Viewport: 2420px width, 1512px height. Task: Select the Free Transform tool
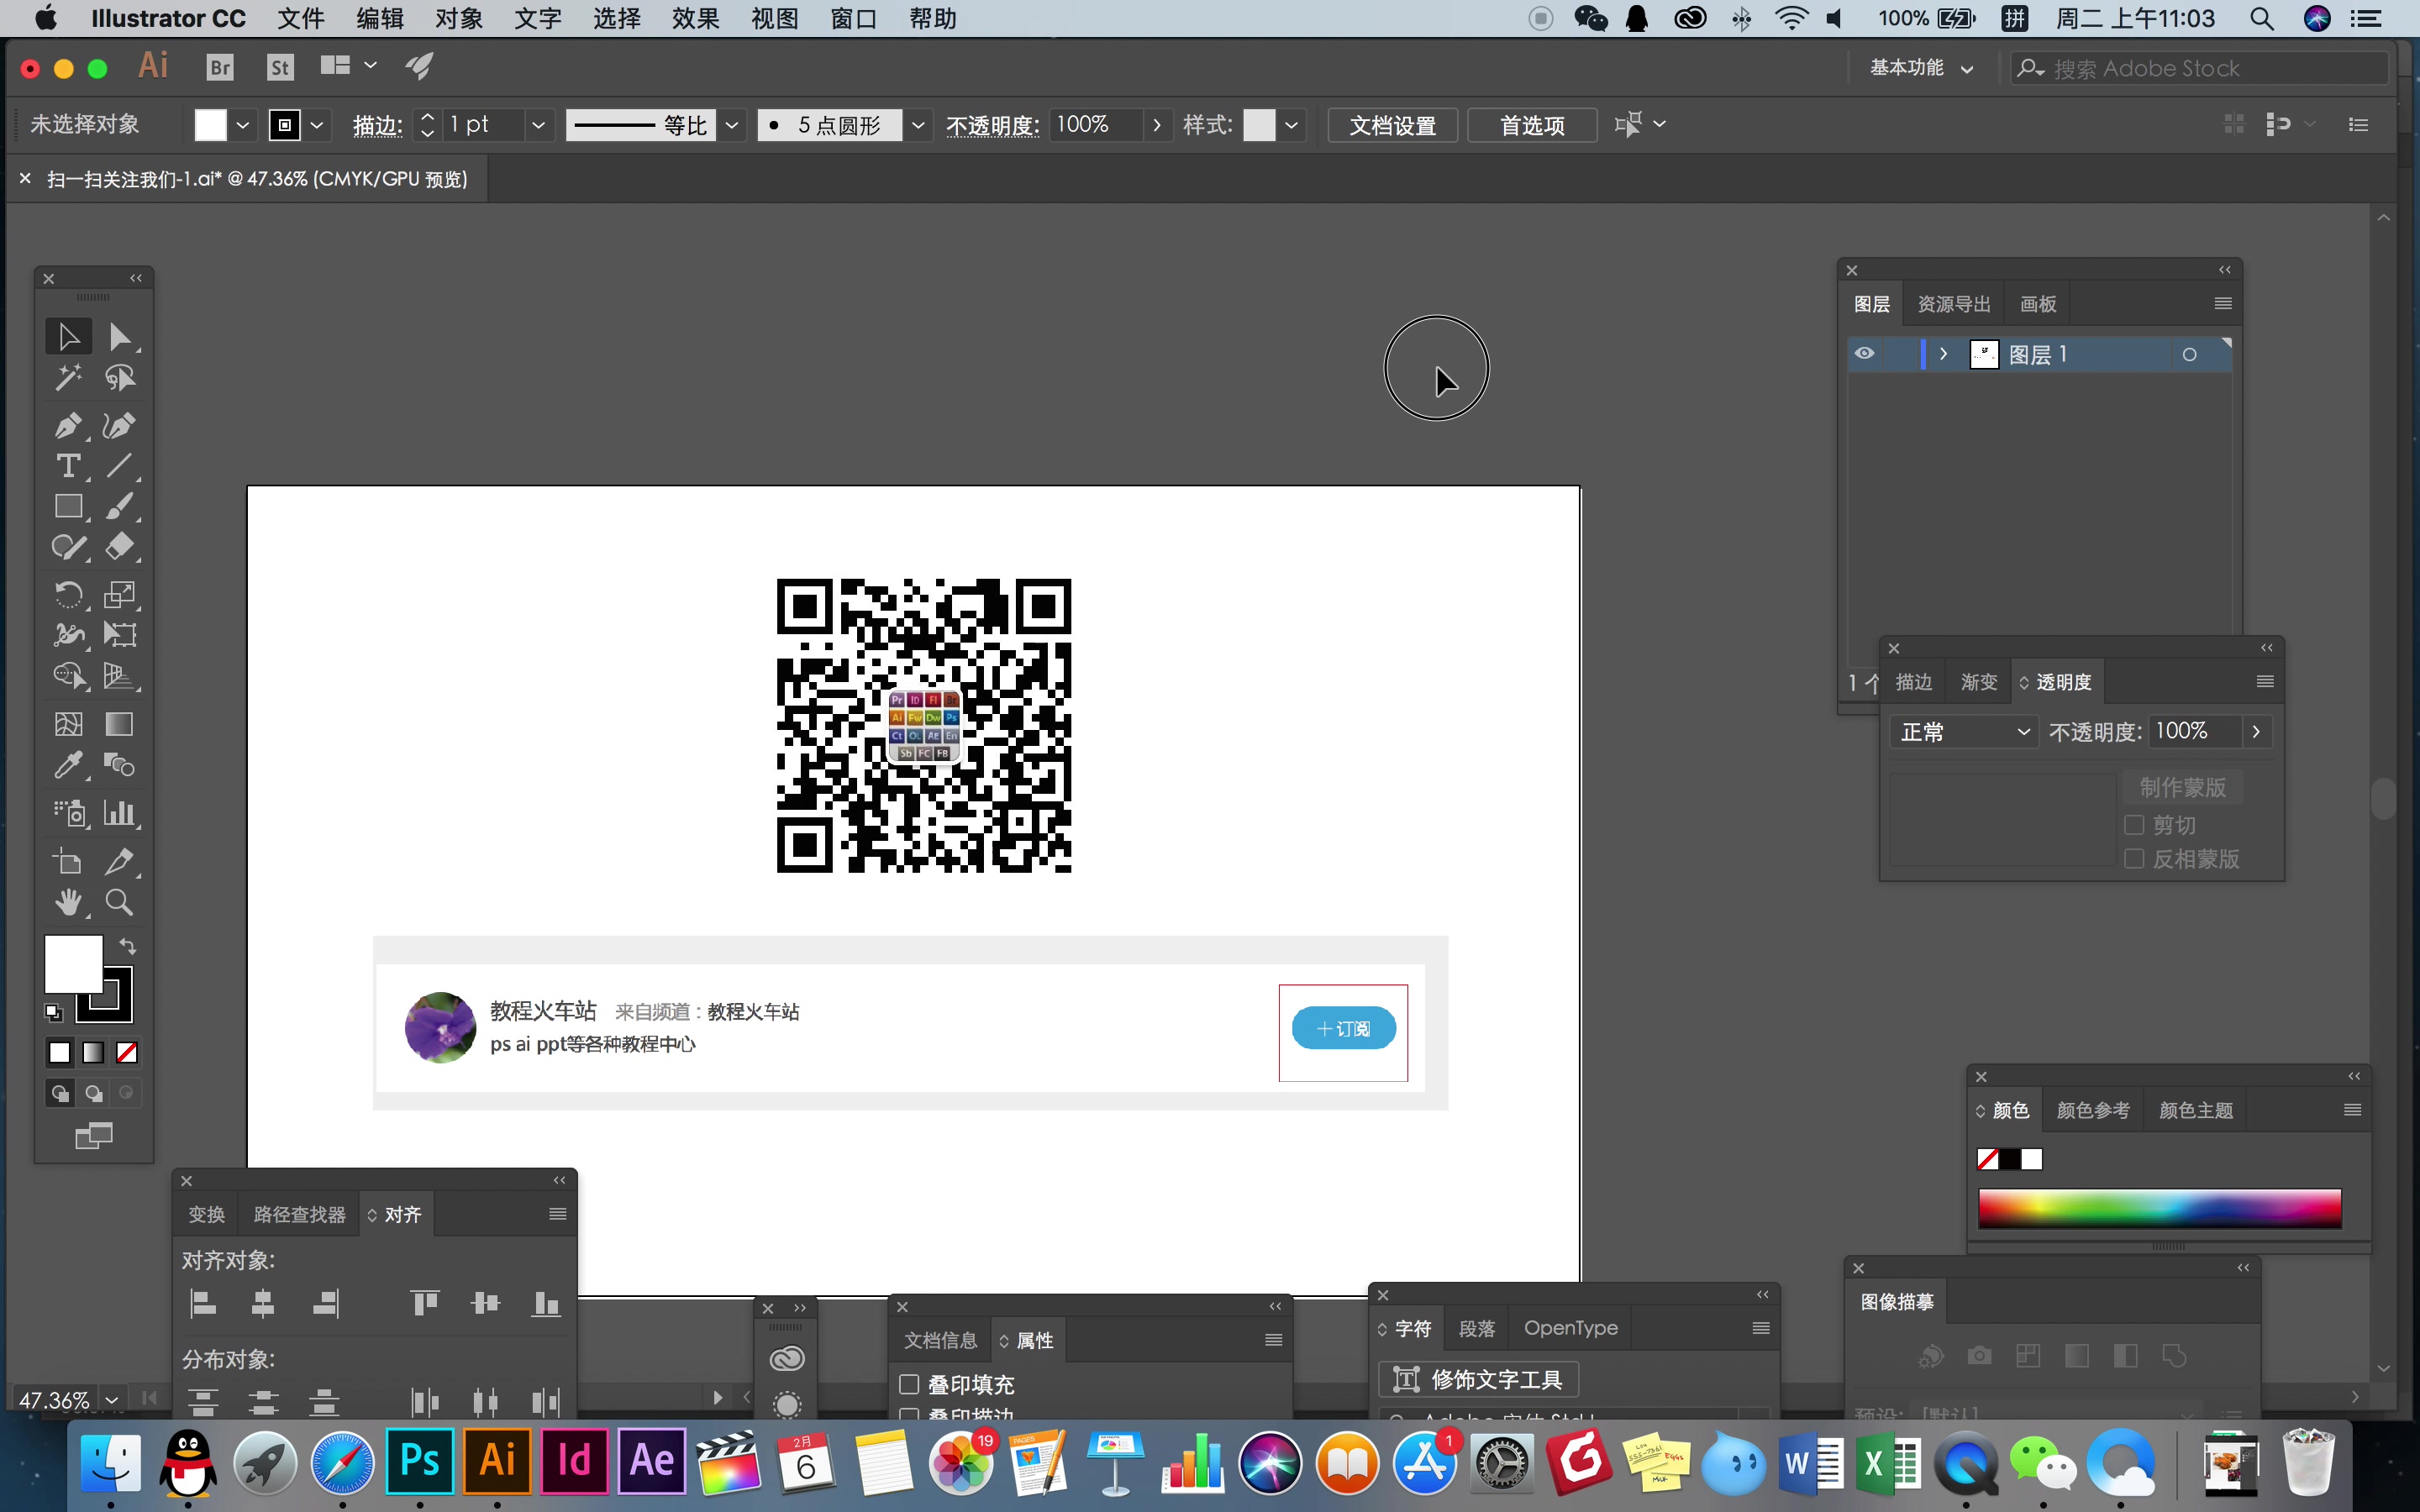pos(120,635)
